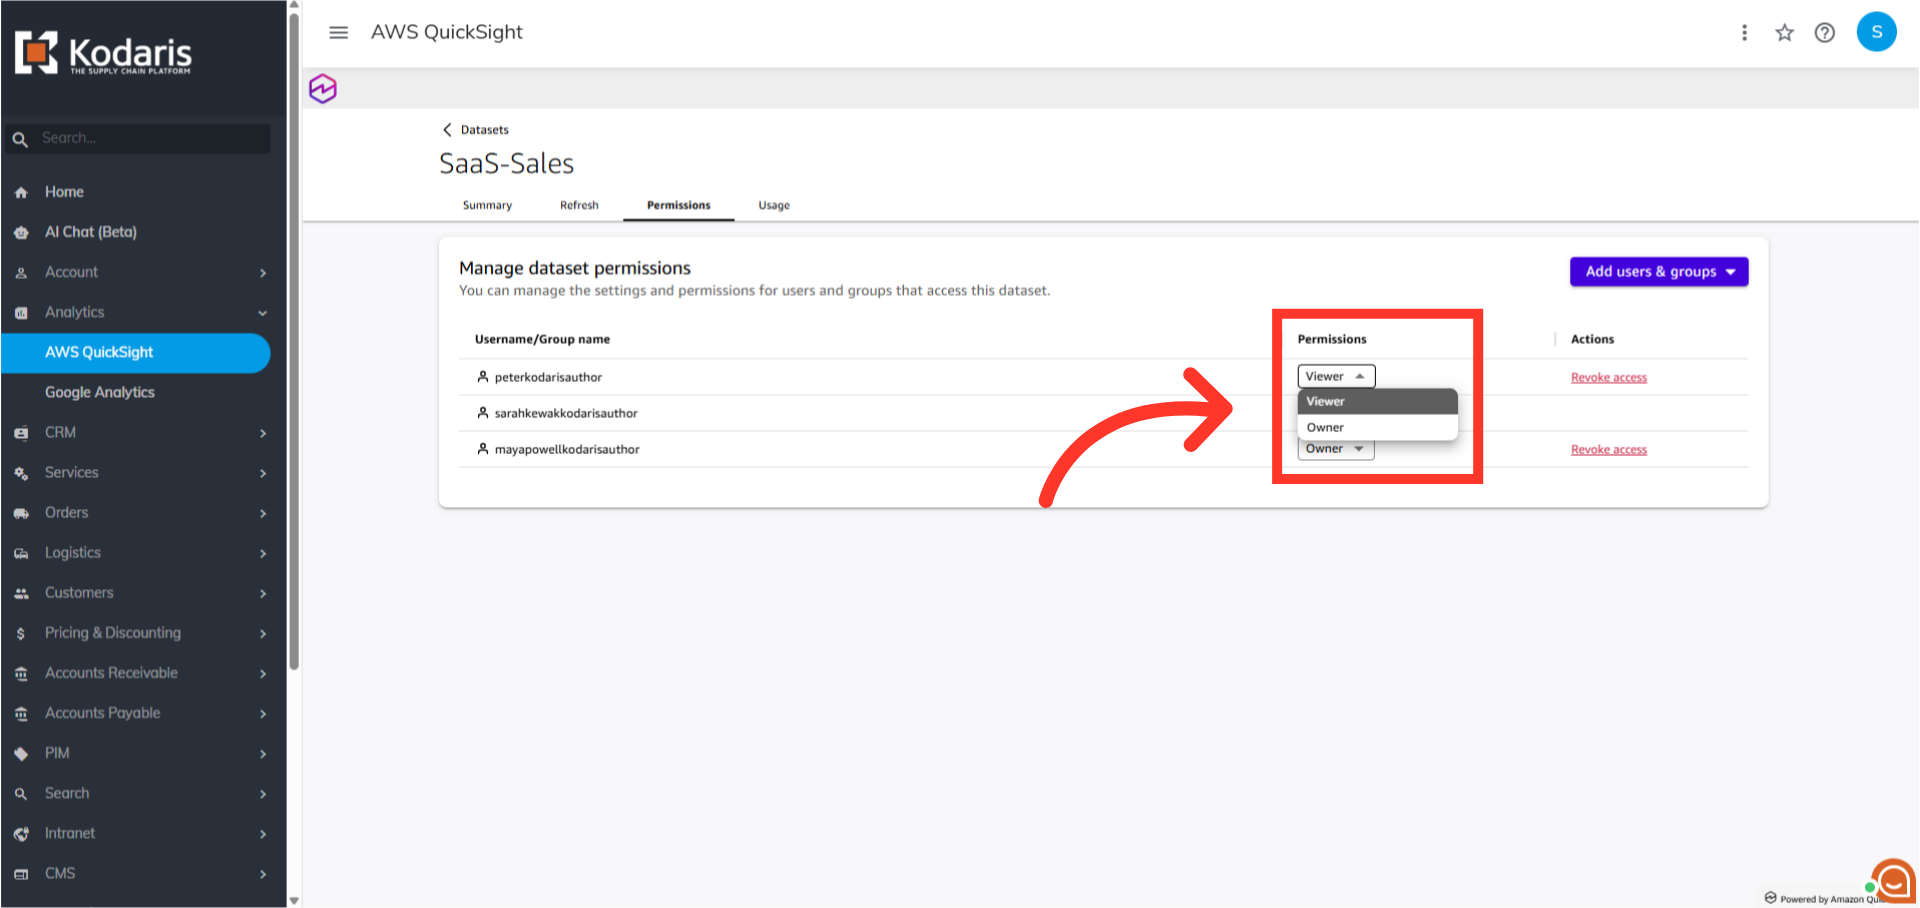Open the help question mark icon
The height and width of the screenshot is (908, 1920).
(1825, 33)
